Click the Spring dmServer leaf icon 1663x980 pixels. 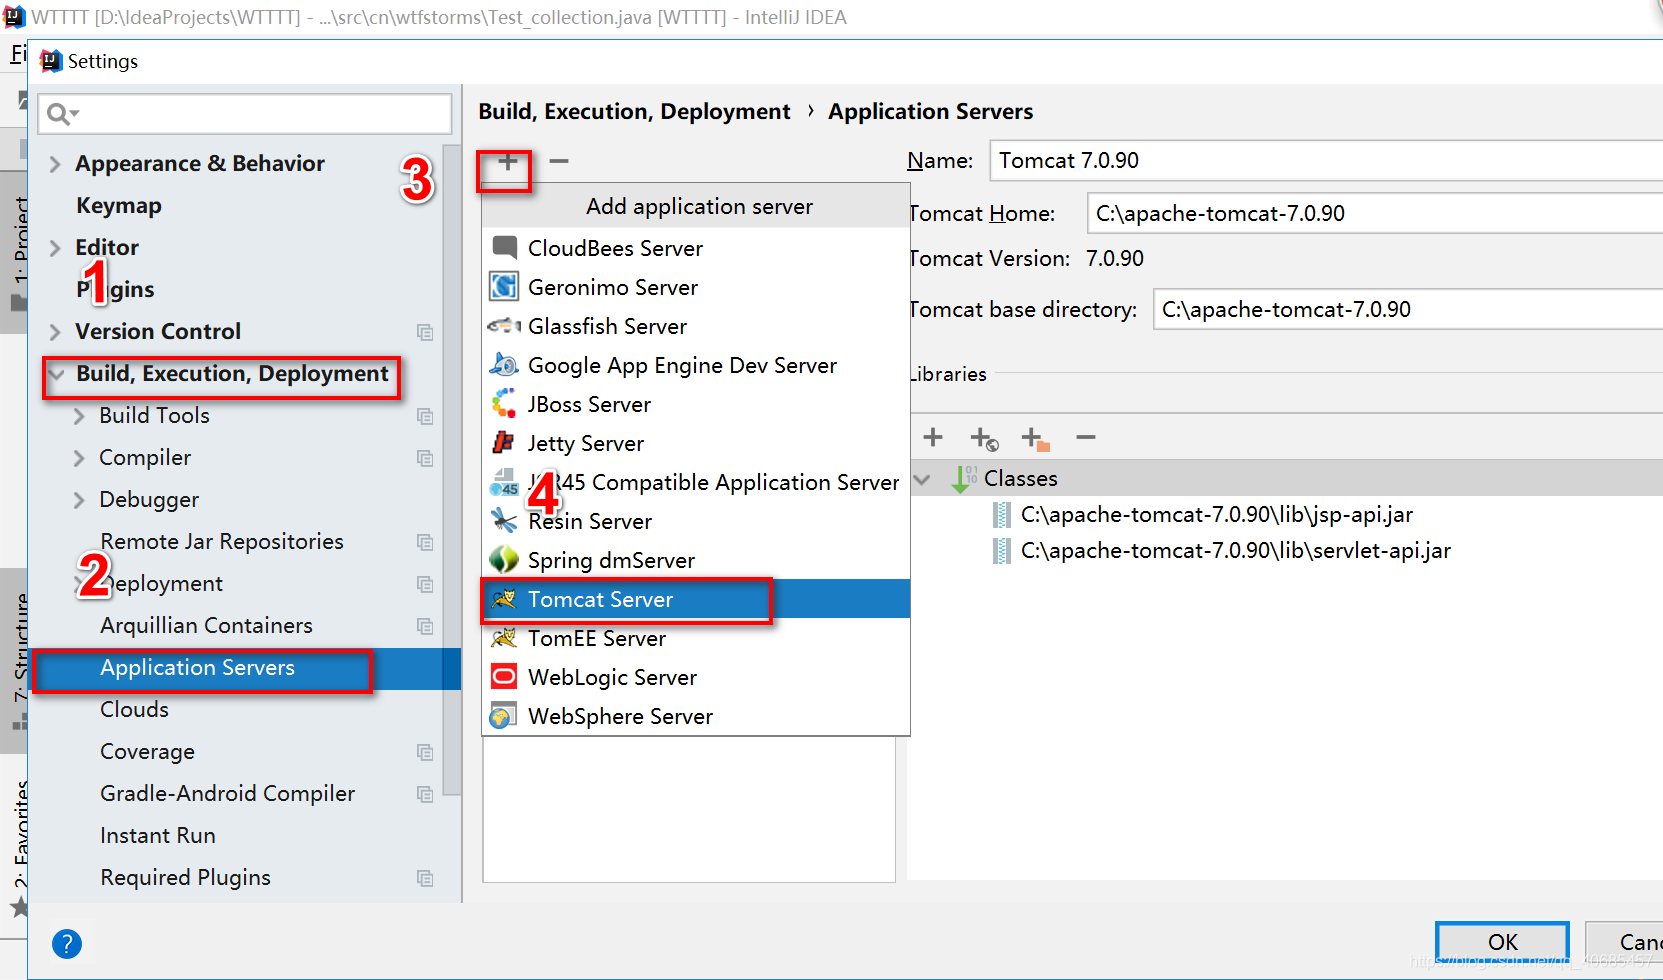pyautogui.click(x=504, y=560)
